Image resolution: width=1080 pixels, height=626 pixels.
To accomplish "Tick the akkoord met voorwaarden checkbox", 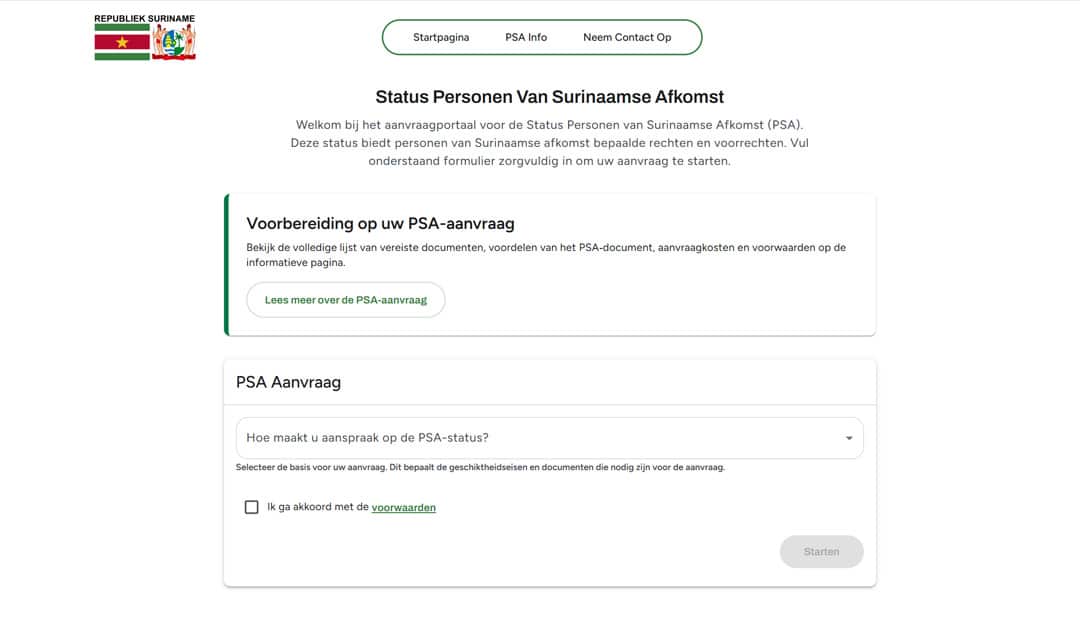I will [252, 507].
